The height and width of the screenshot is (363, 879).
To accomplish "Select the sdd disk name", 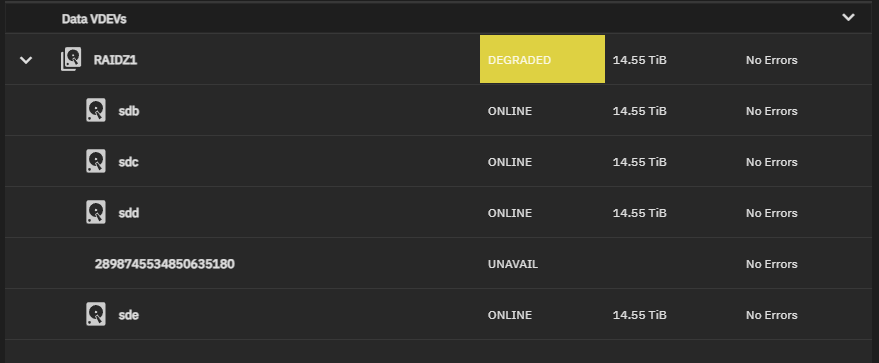I will tap(129, 213).
